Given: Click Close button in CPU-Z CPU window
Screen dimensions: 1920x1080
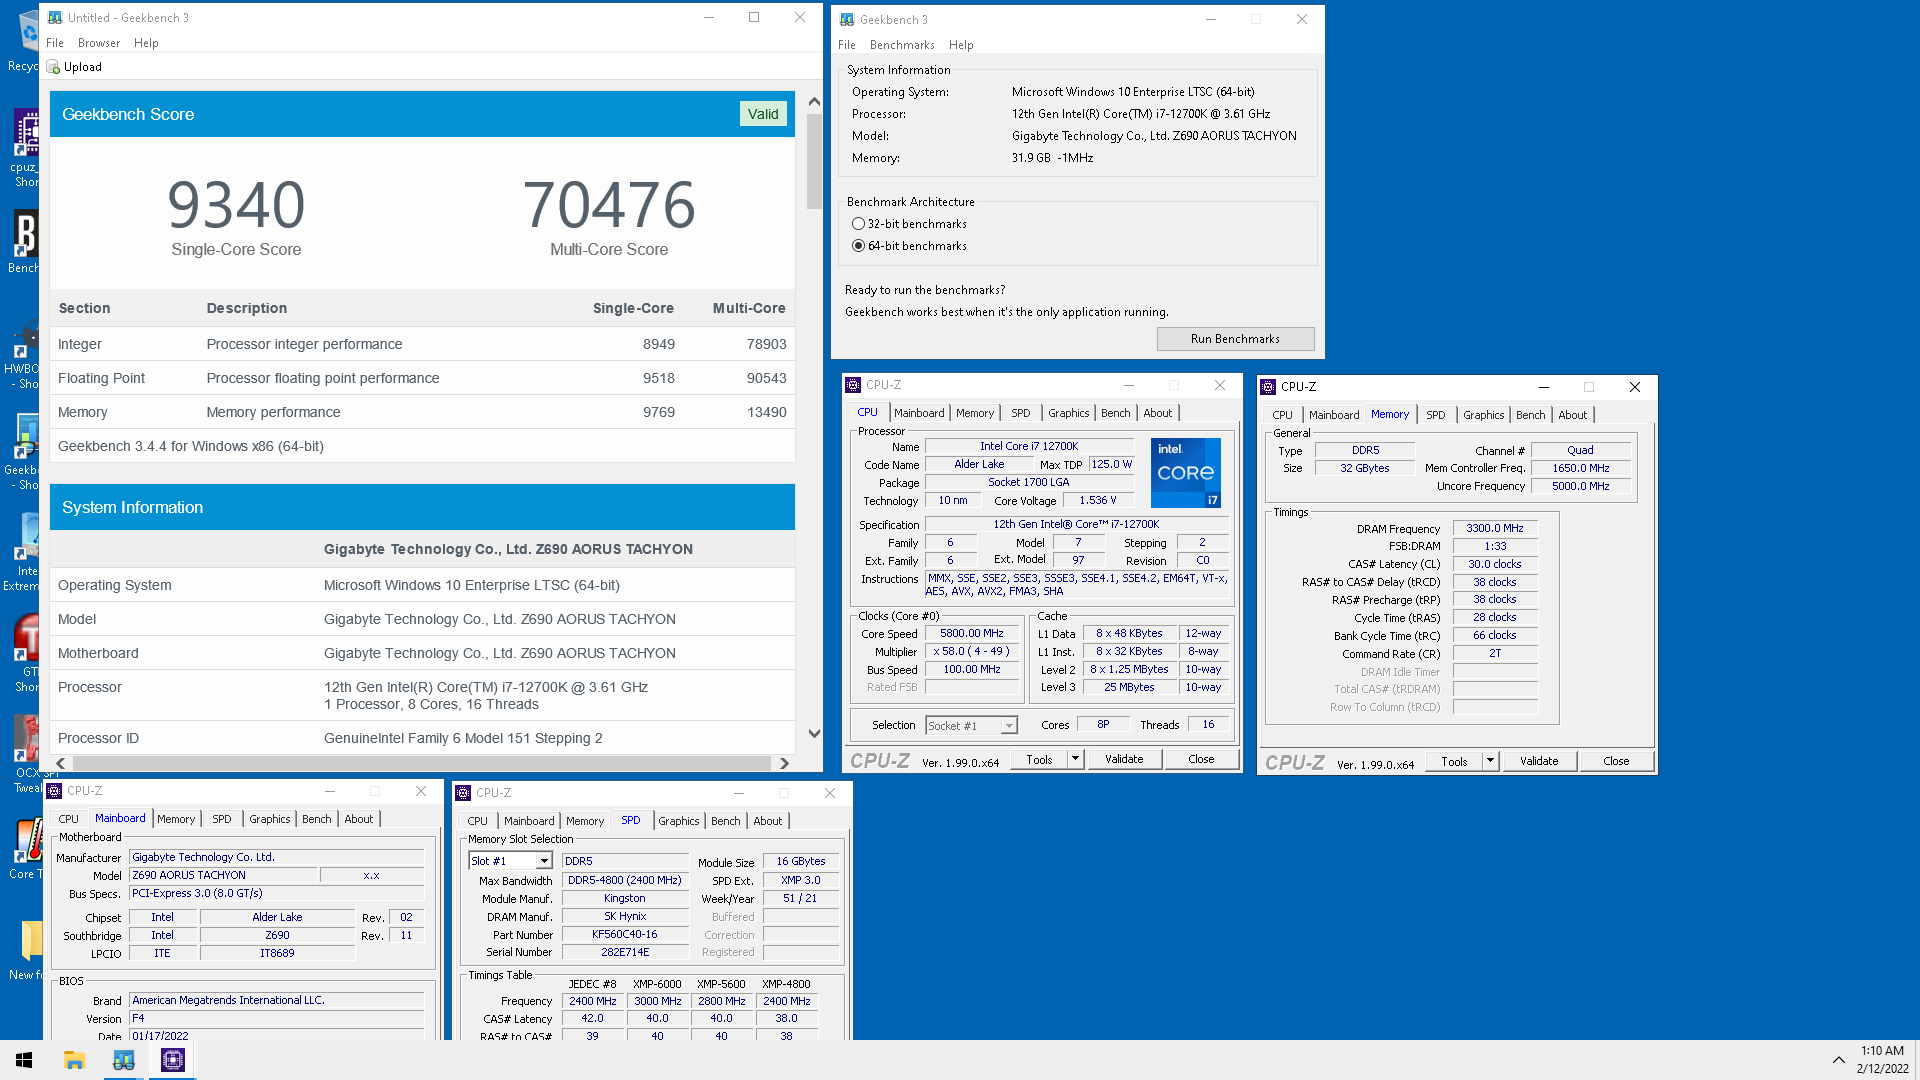Looking at the screenshot, I should pyautogui.click(x=1201, y=759).
